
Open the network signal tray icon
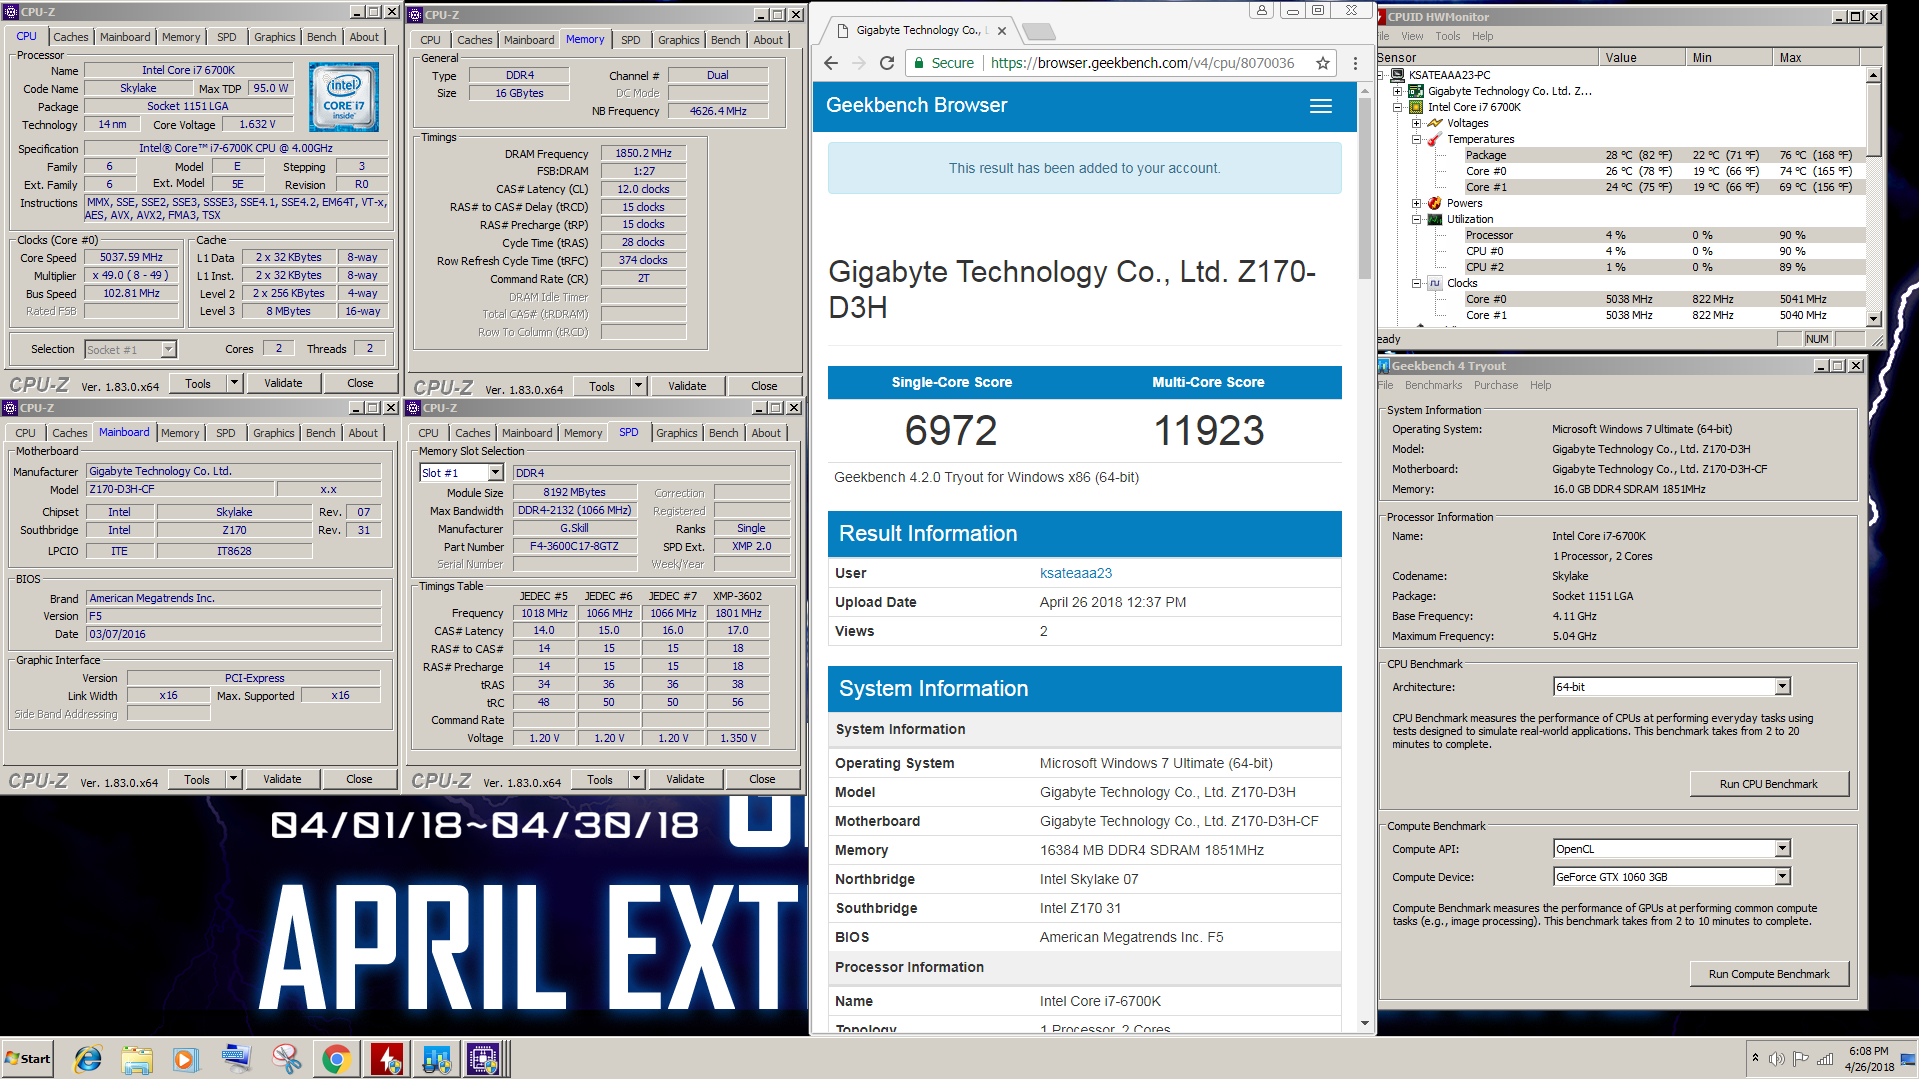pos(1825,1059)
